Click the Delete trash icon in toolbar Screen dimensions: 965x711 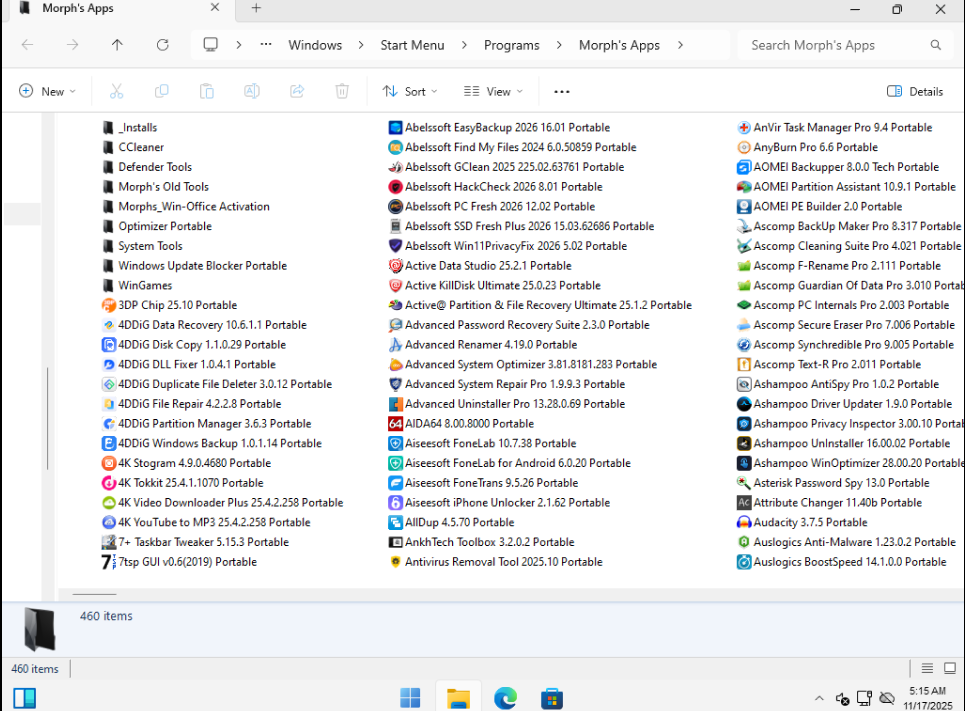point(342,91)
